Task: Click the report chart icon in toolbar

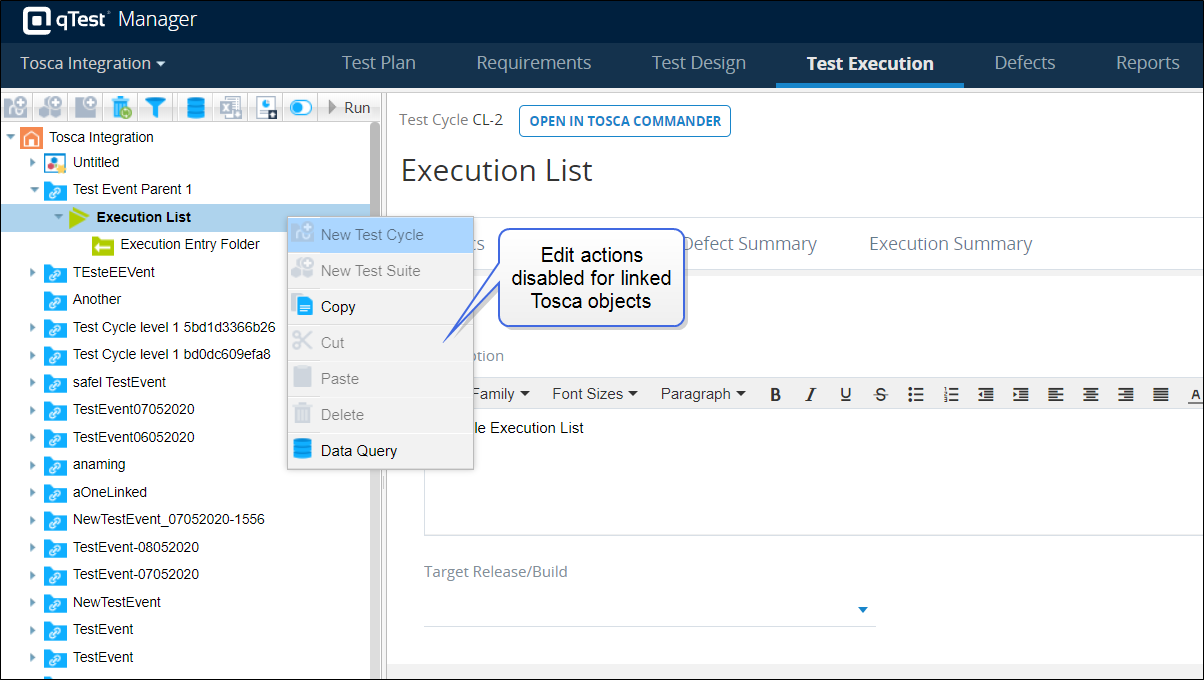Action: coord(266,107)
